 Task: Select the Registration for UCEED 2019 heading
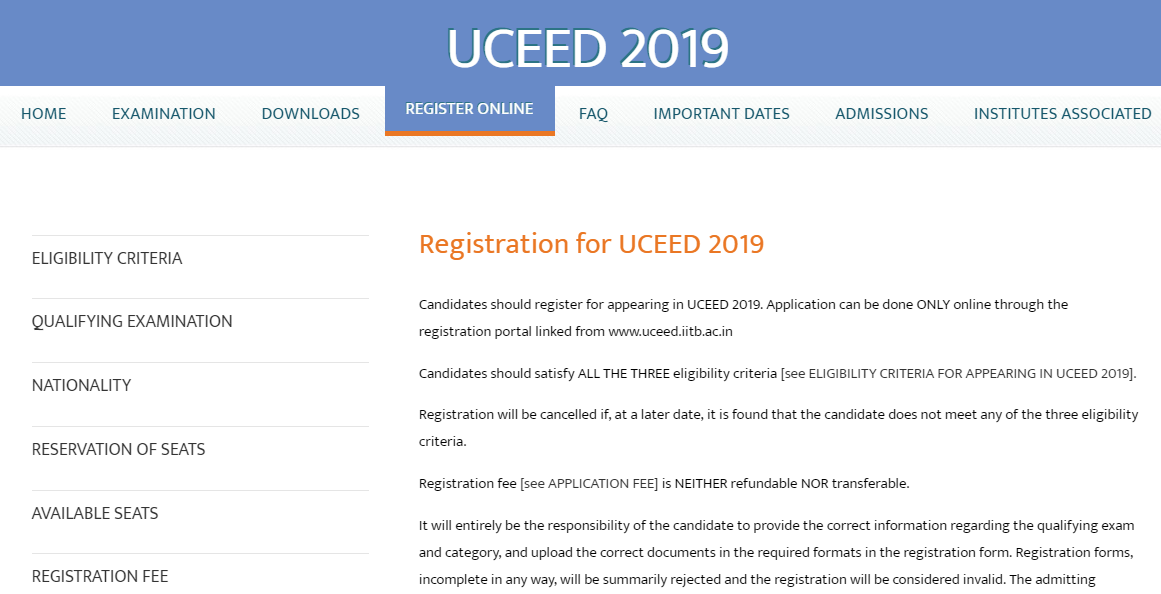pyautogui.click(x=592, y=243)
